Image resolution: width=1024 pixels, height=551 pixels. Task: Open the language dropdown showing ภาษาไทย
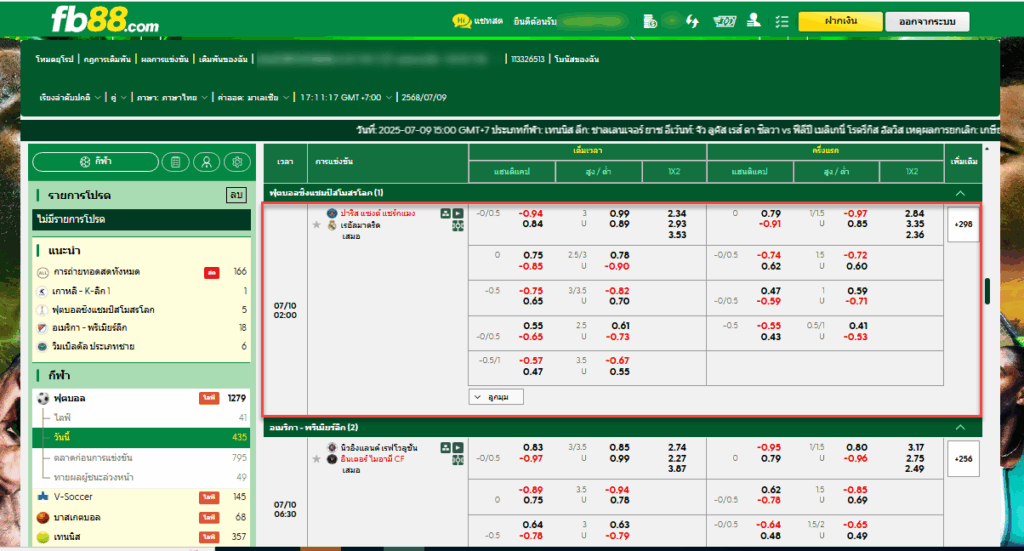tap(172, 97)
